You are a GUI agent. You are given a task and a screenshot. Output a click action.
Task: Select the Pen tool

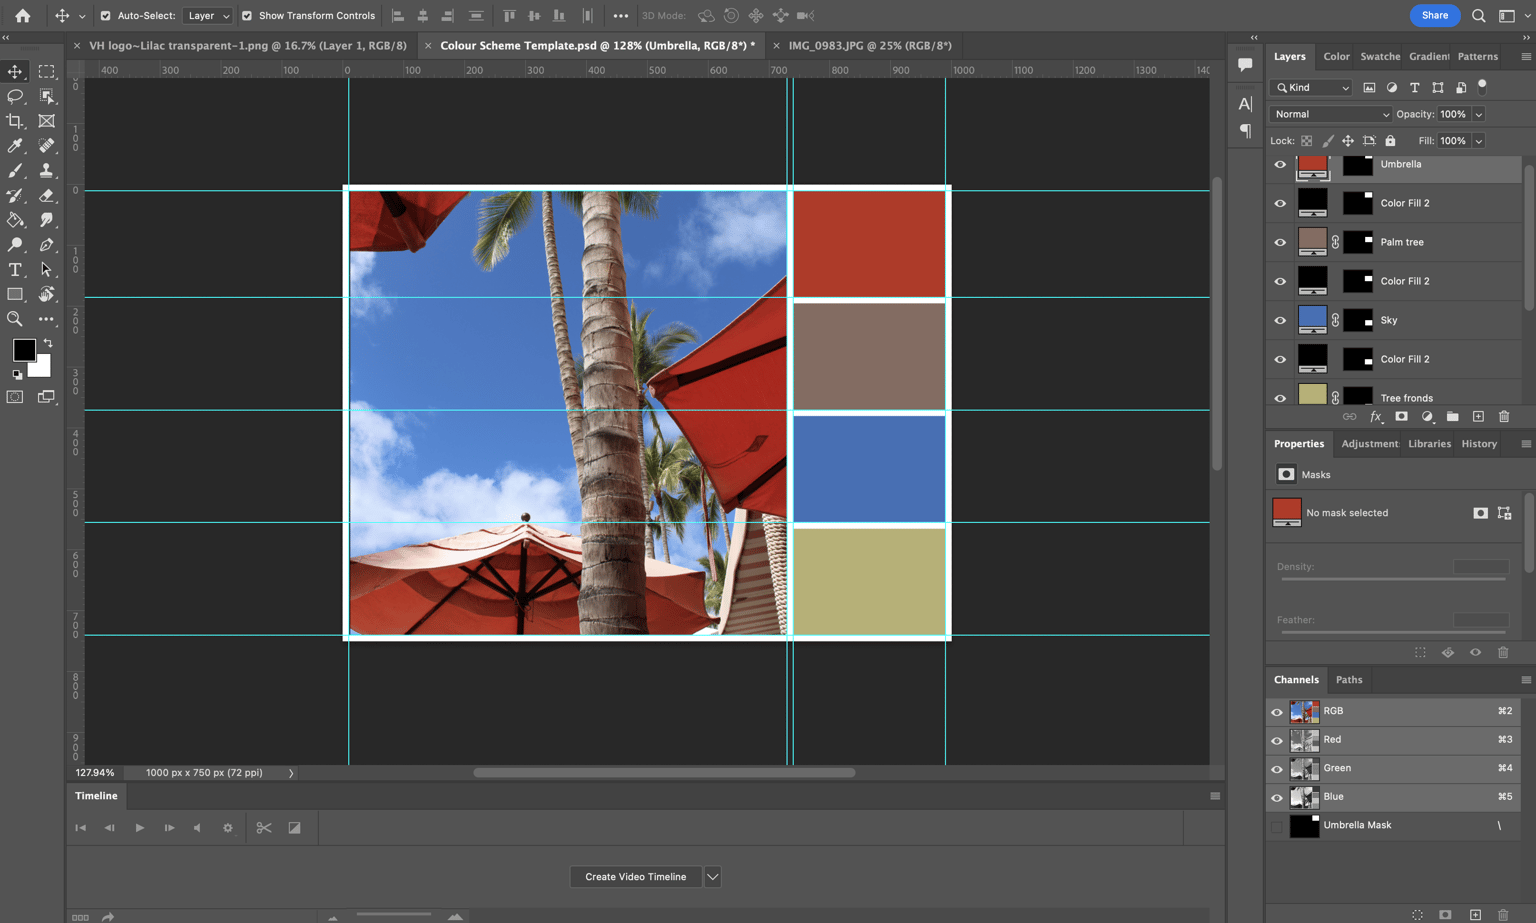click(46, 245)
